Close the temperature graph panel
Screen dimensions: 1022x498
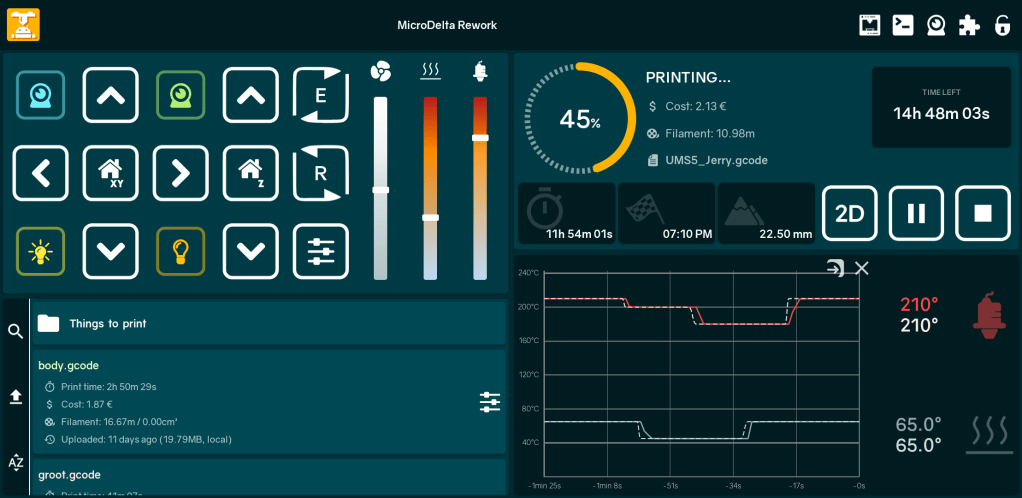point(862,268)
